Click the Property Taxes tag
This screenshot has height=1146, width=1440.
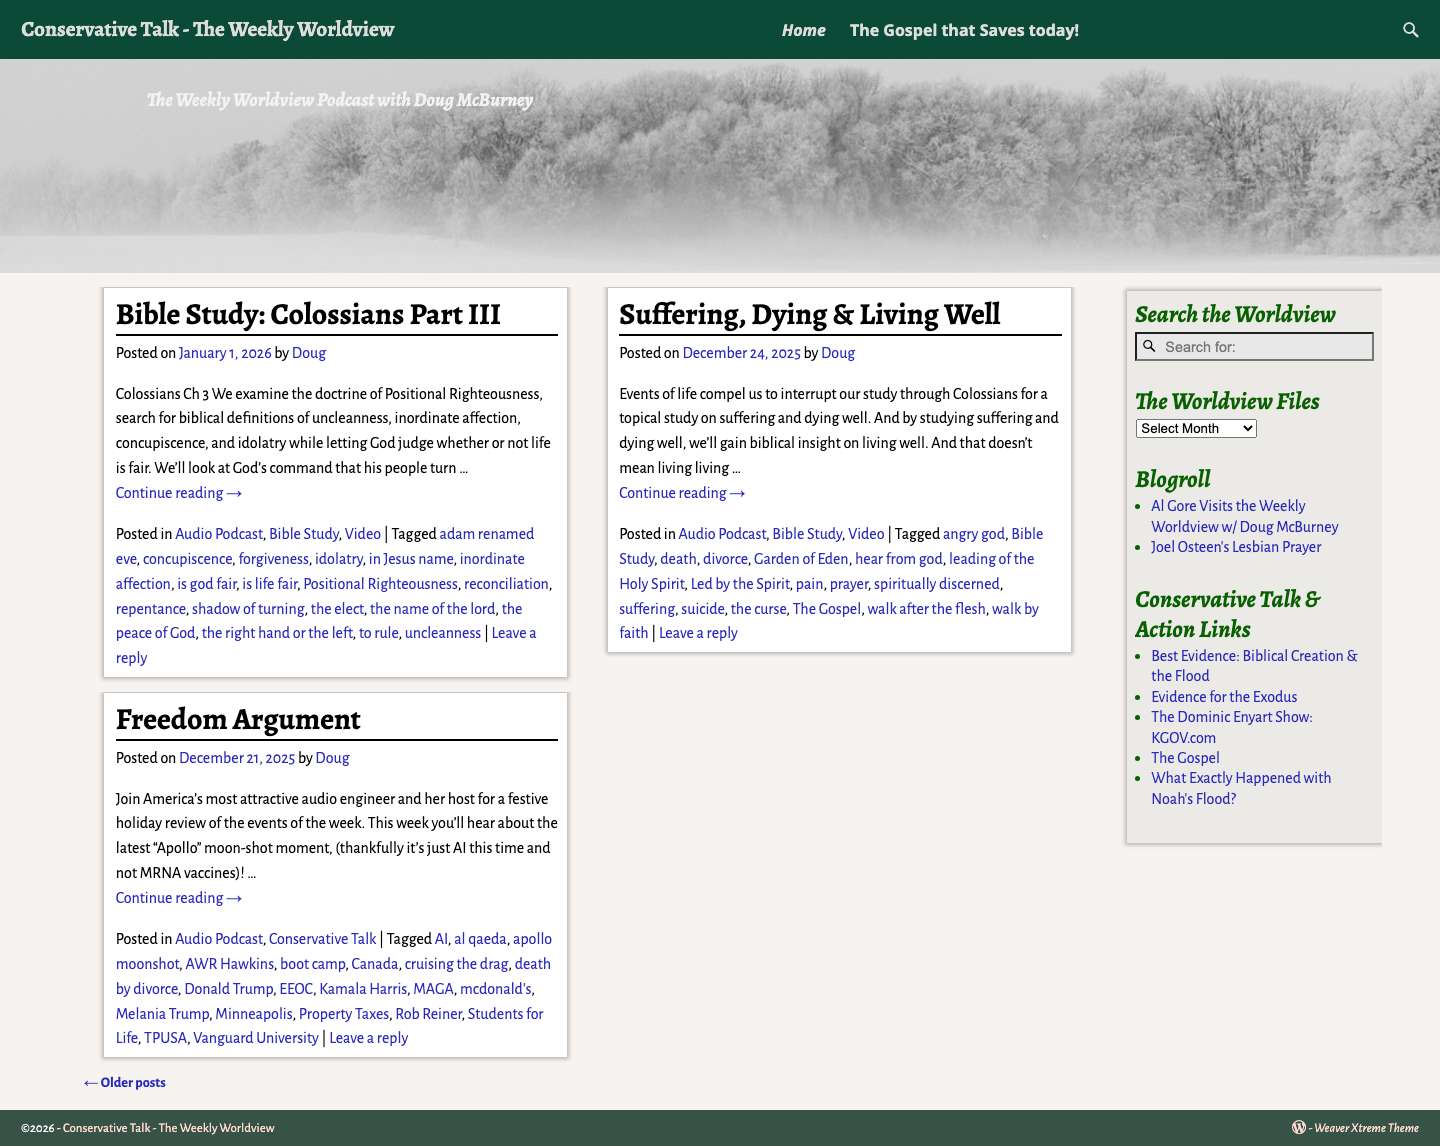pyautogui.click(x=344, y=1014)
